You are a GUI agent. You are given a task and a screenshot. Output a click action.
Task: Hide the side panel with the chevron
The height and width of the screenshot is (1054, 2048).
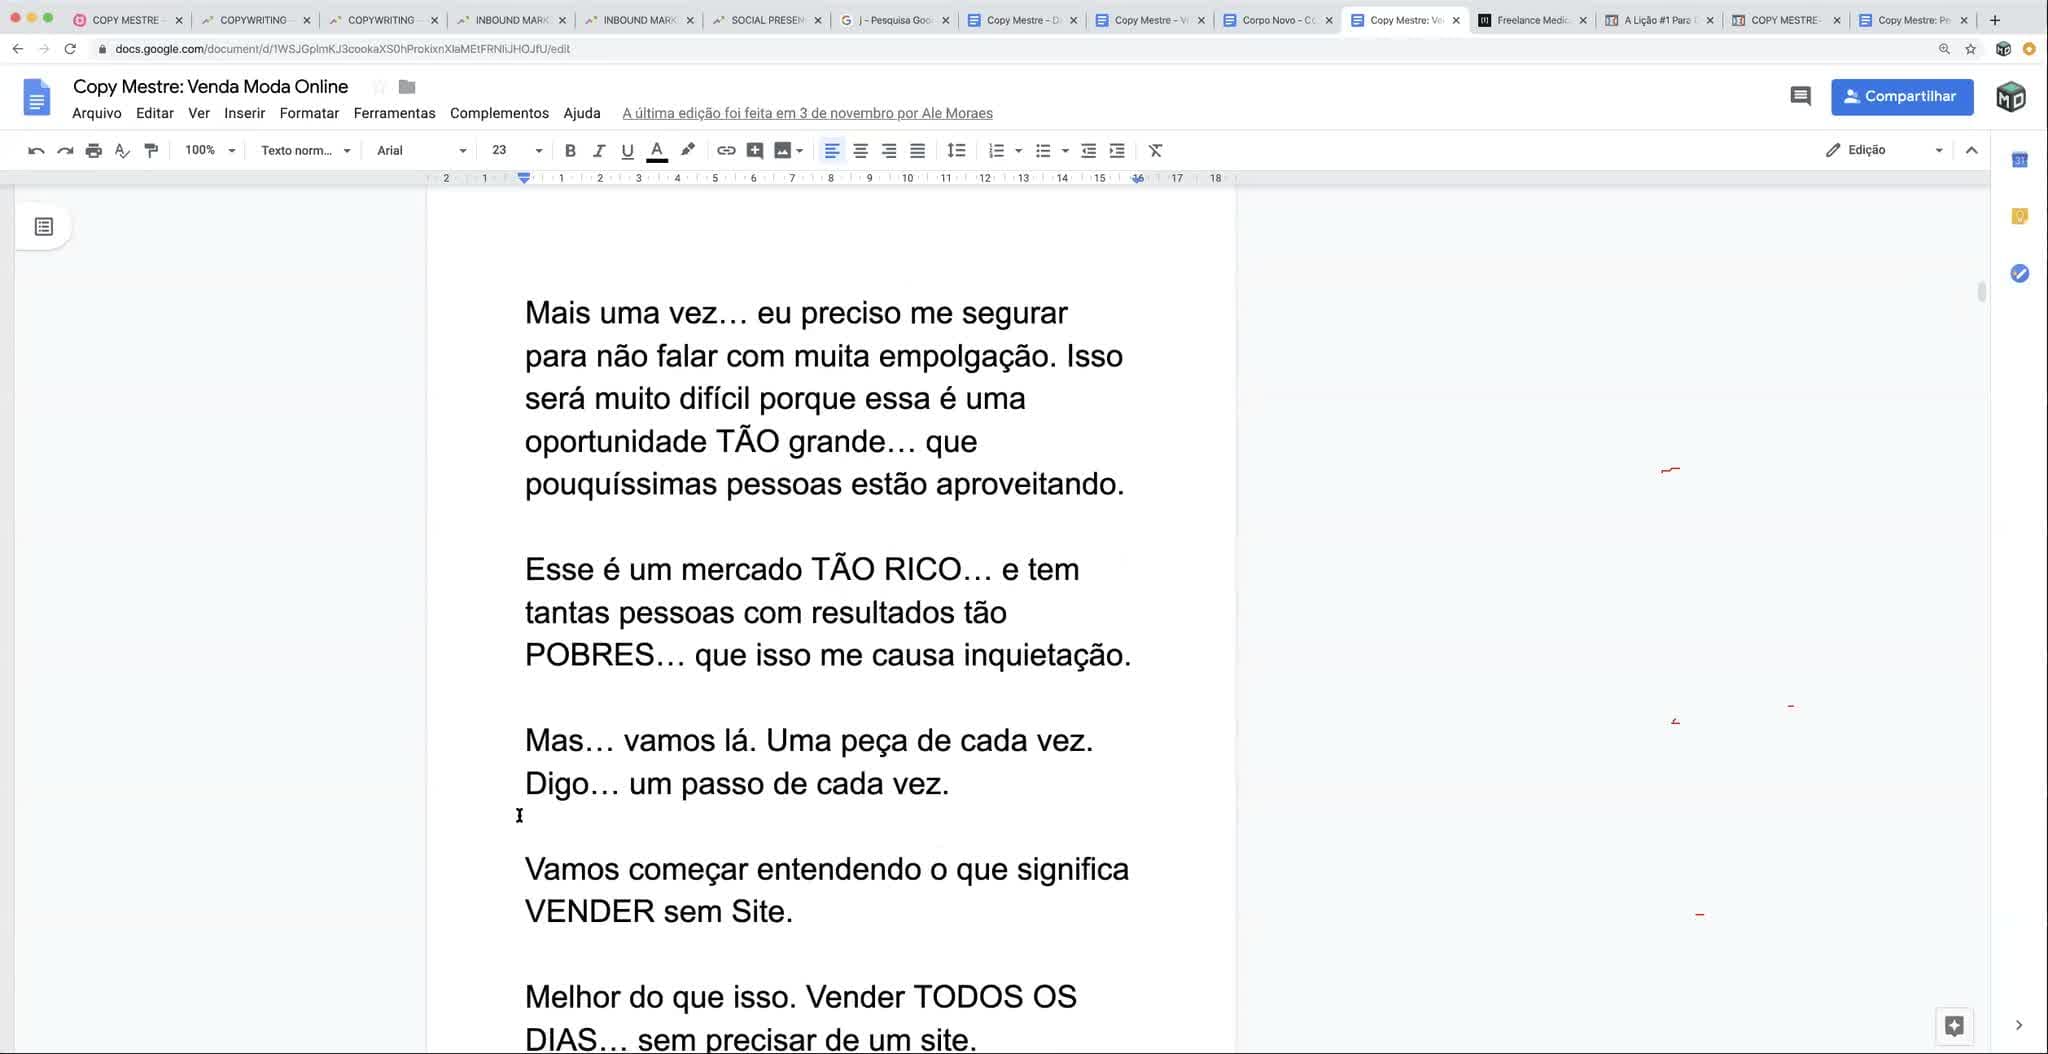click(x=2018, y=1025)
